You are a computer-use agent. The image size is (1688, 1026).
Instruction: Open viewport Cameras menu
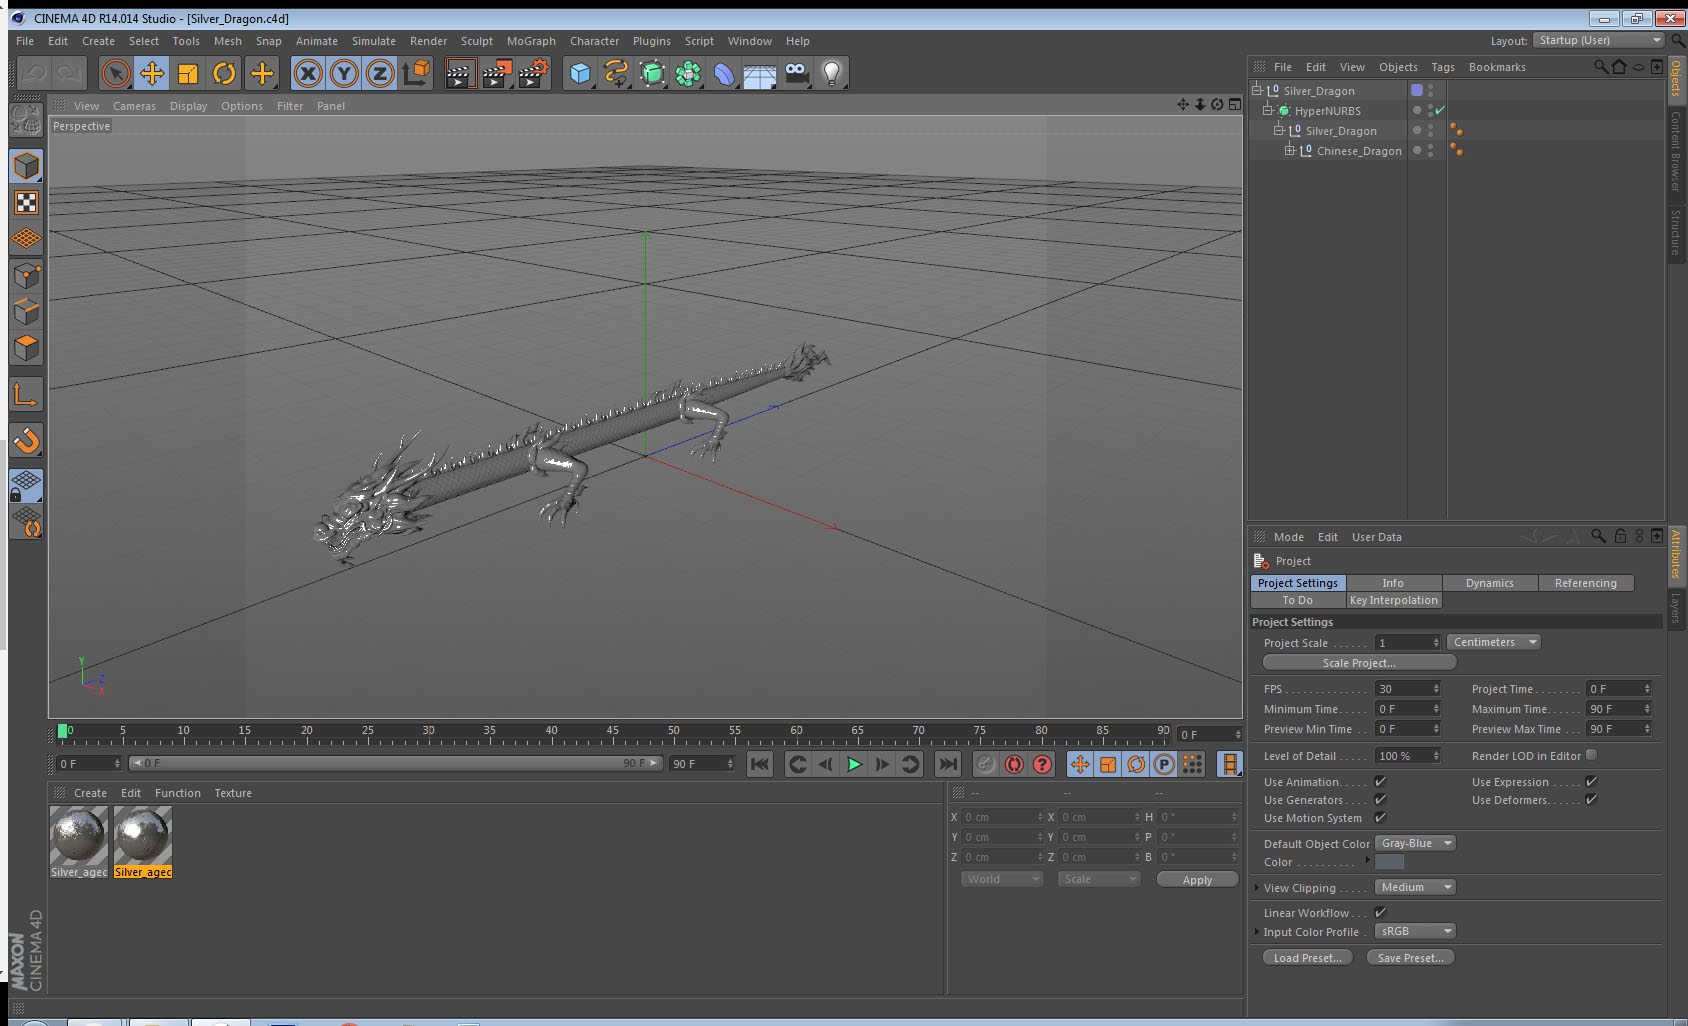point(134,106)
